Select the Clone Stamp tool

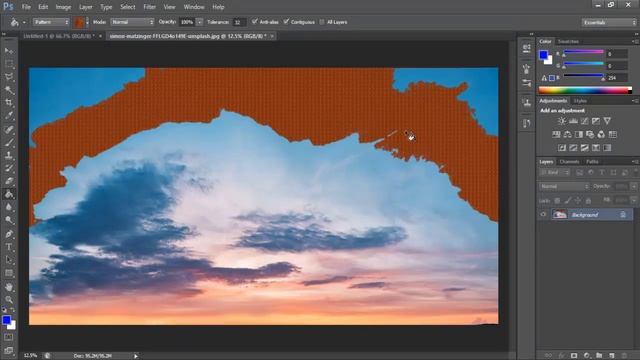[9, 156]
